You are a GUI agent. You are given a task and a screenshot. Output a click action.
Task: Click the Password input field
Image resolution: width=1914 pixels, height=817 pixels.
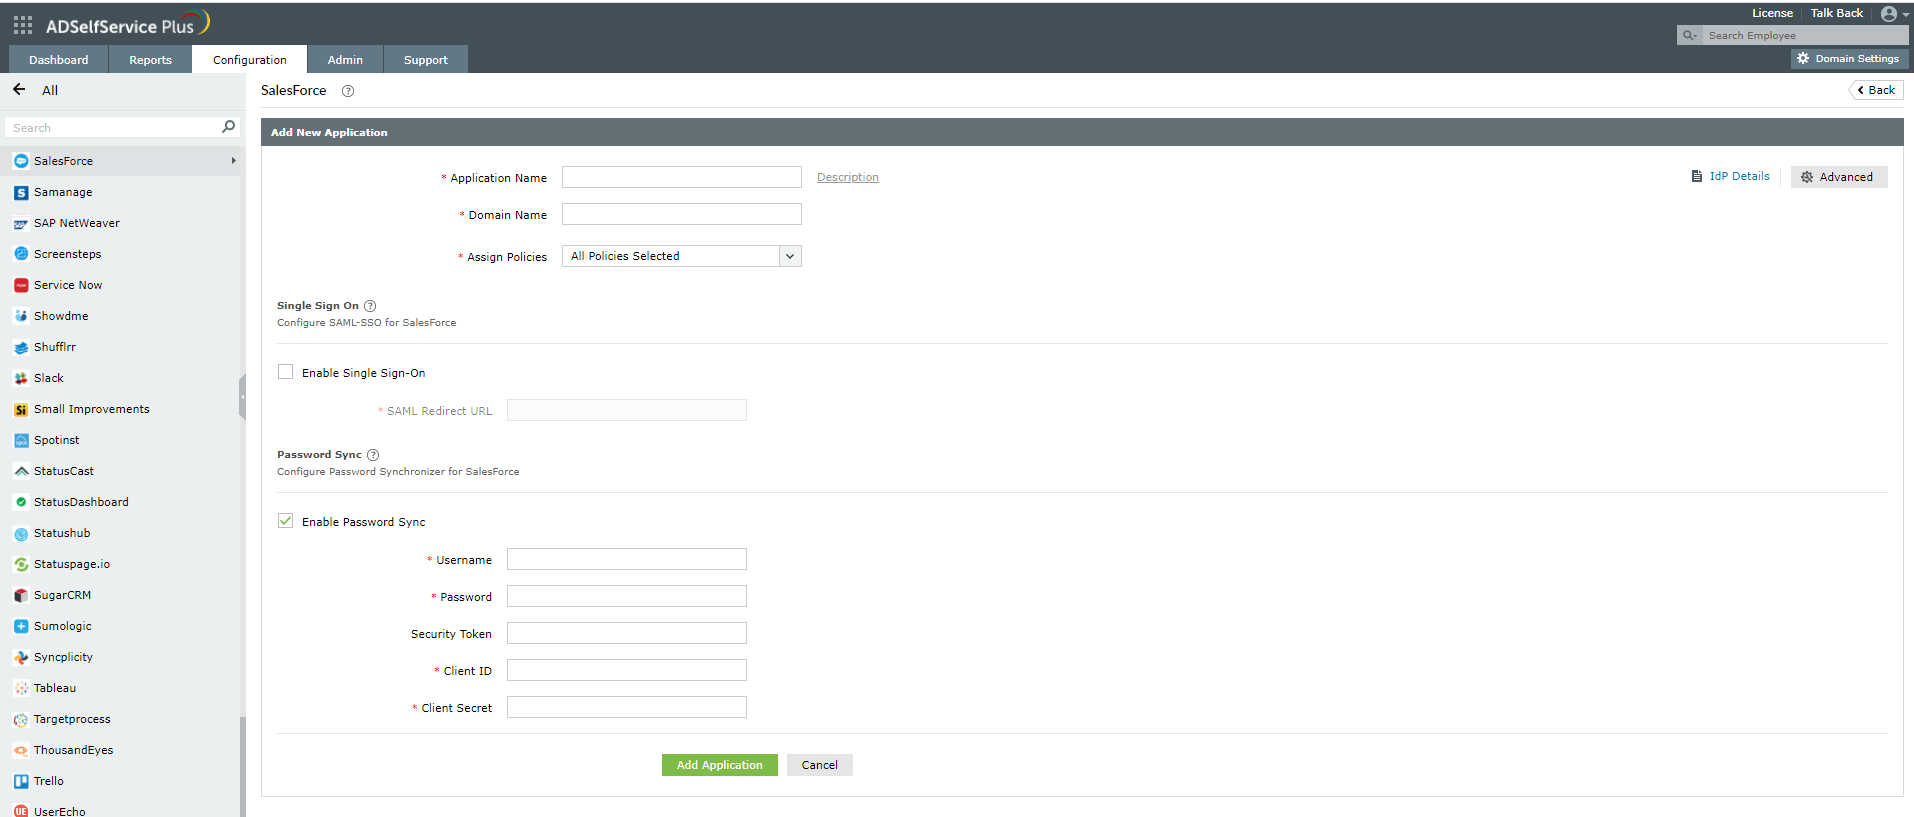(x=627, y=596)
